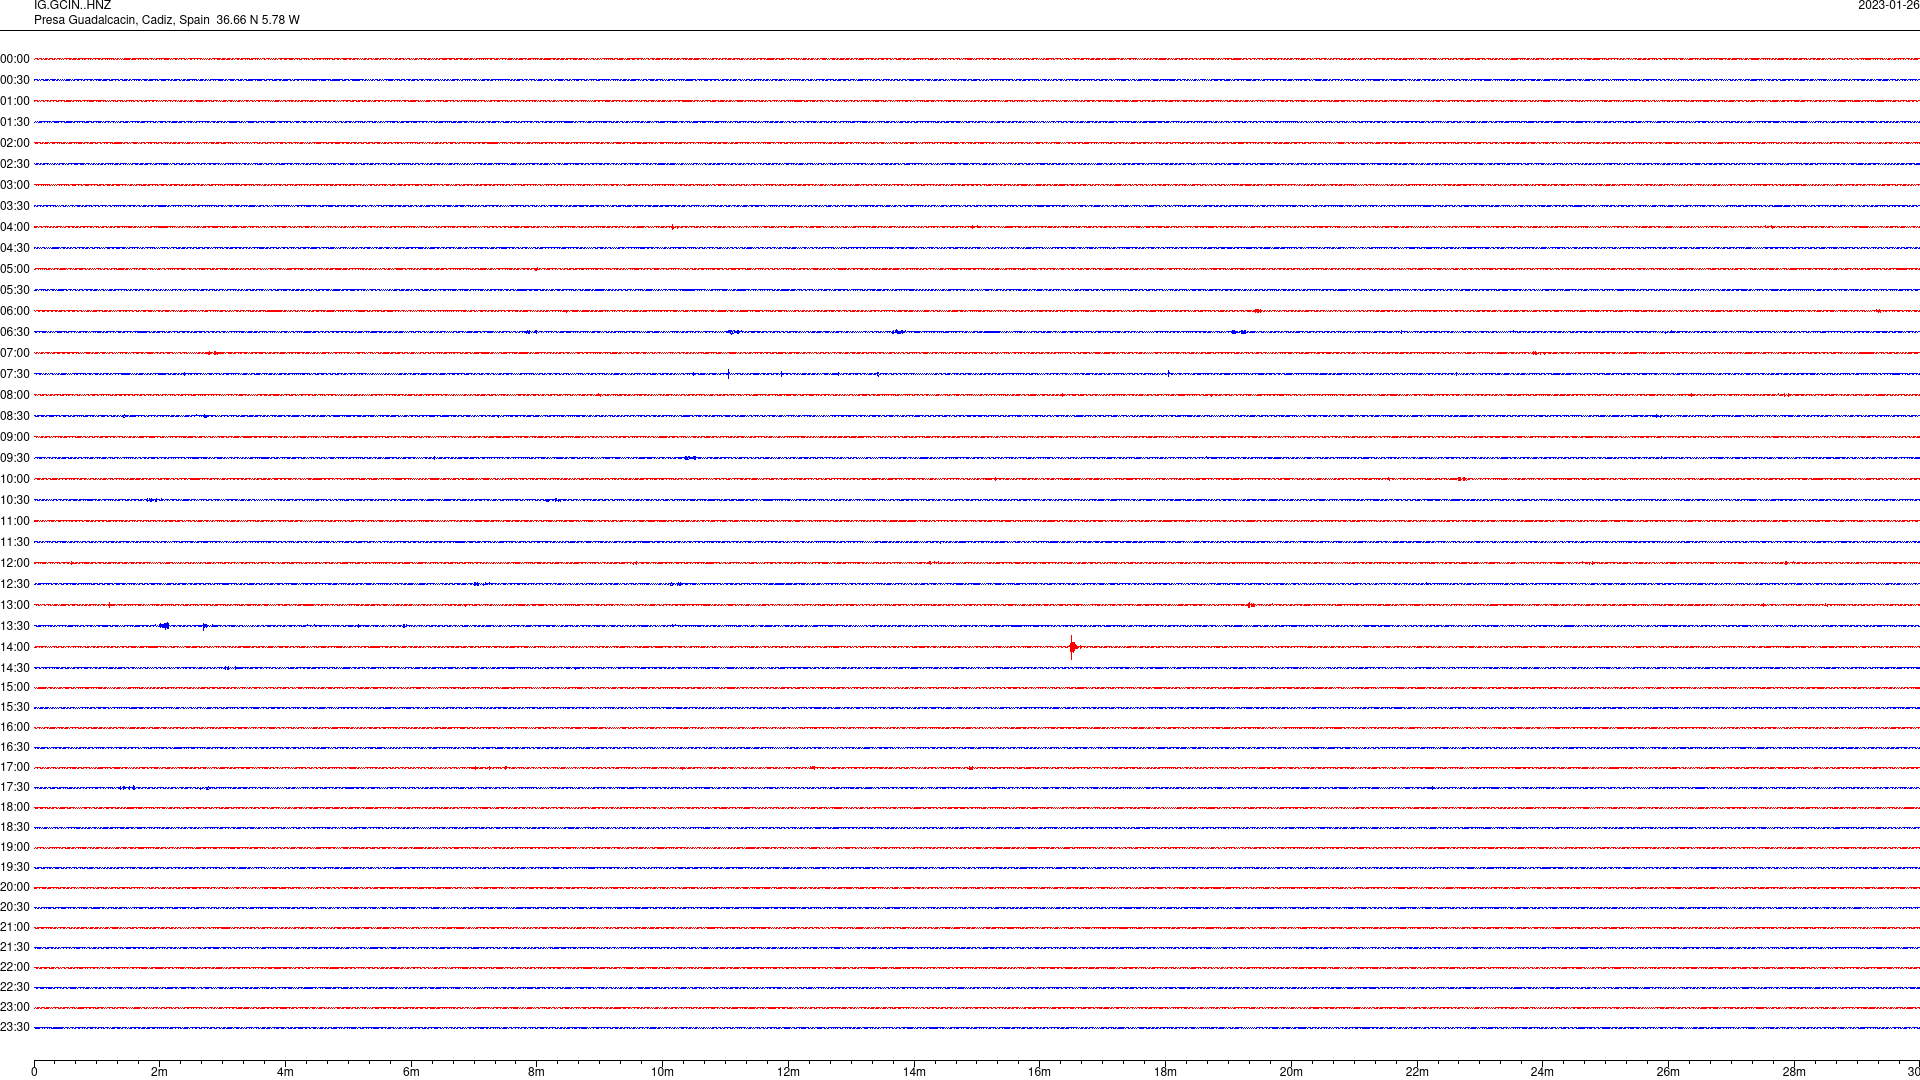Select the 8m axis tick label
The height and width of the screenshot is (1080, 1920).
pyautogui.click(x=537, y=1072)
